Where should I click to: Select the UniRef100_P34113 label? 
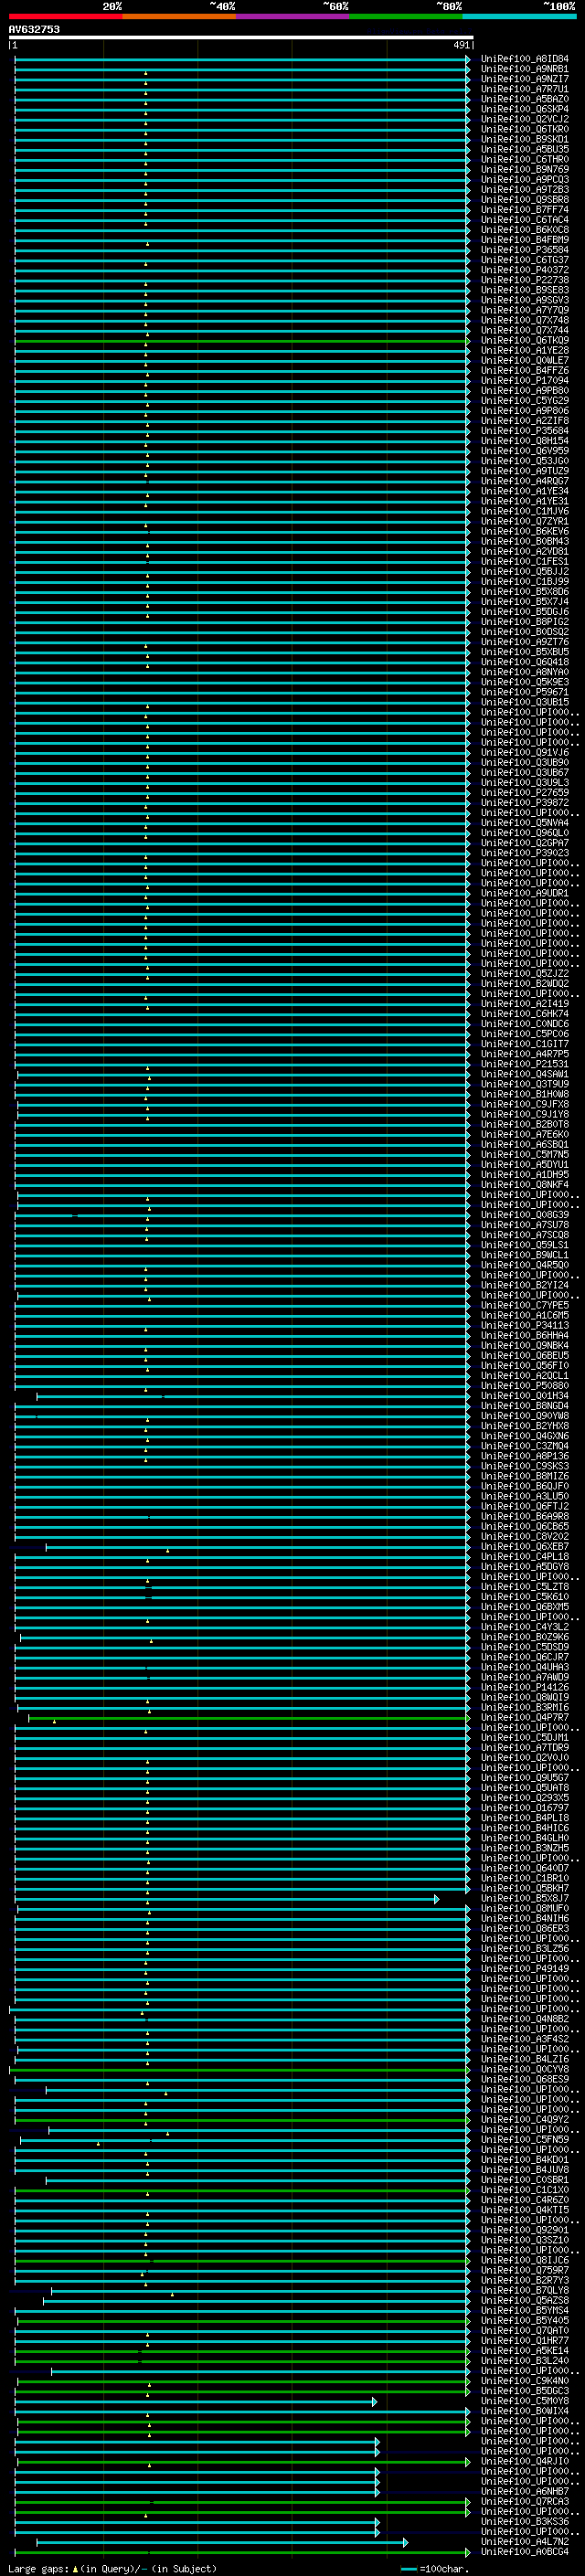524,1325
